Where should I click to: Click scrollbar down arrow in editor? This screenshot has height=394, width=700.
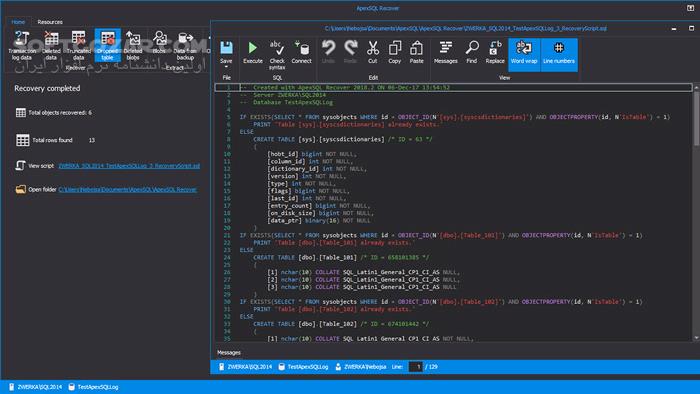point(696,338)
